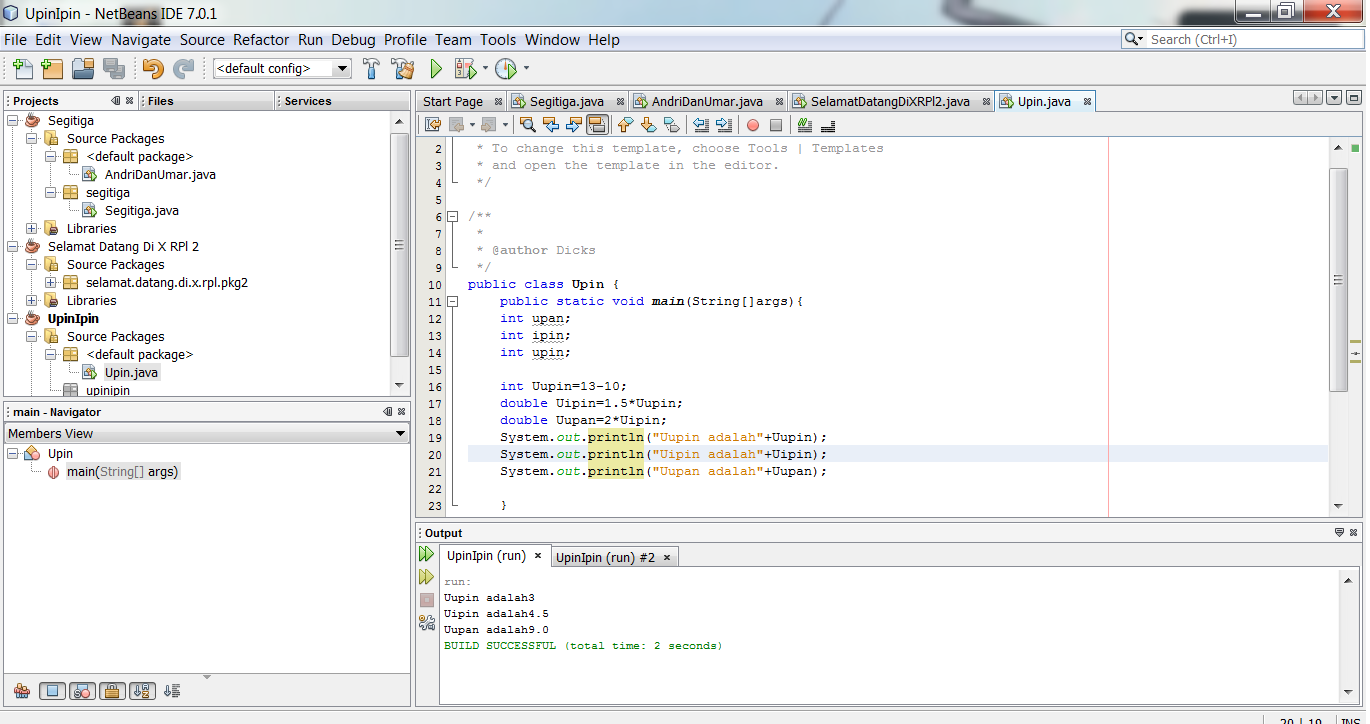Image resolution: width=1370 pixels, height=724 pixels.
Task: Select main(String[] args) in the Navigator
Action: click(123, 471)
